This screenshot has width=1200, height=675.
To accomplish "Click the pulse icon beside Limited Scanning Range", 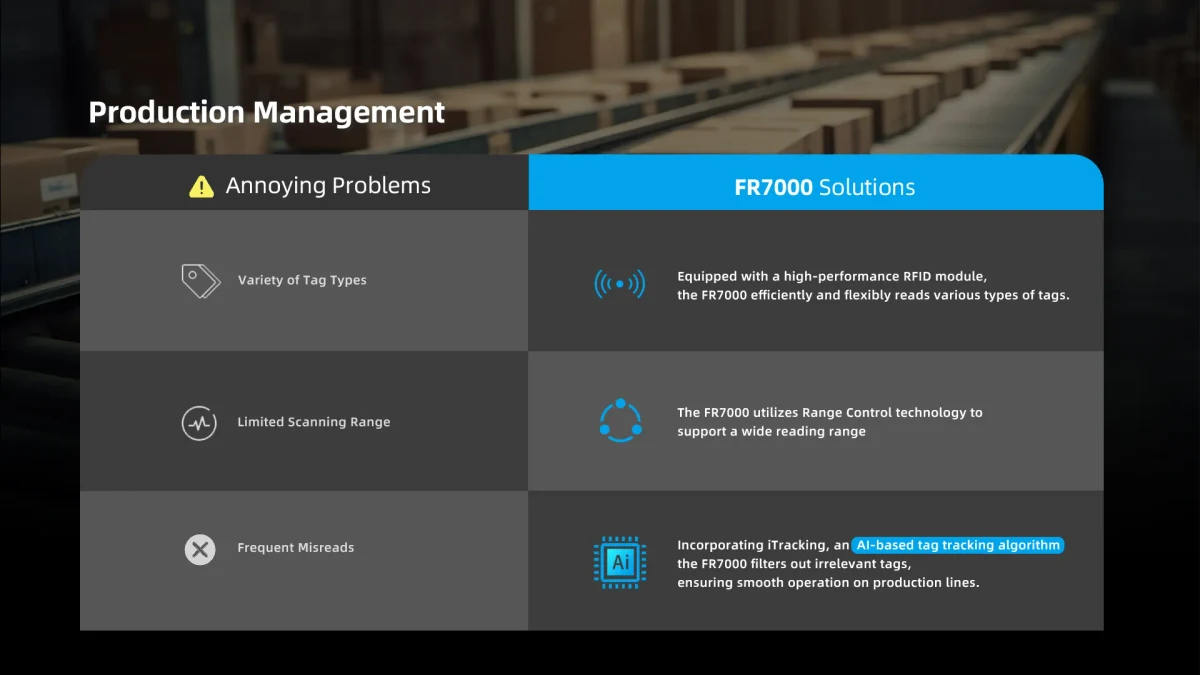I will coord(199,423).
